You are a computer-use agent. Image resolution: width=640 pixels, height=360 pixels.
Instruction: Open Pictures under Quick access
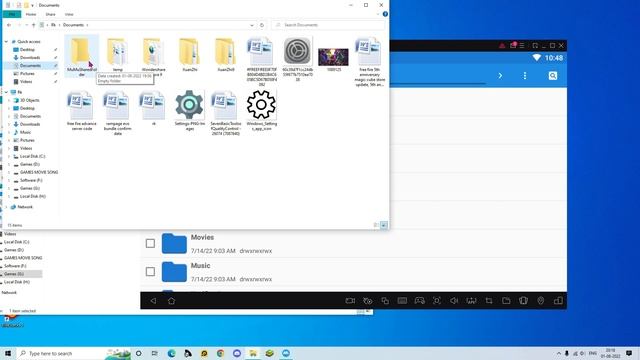27,73
